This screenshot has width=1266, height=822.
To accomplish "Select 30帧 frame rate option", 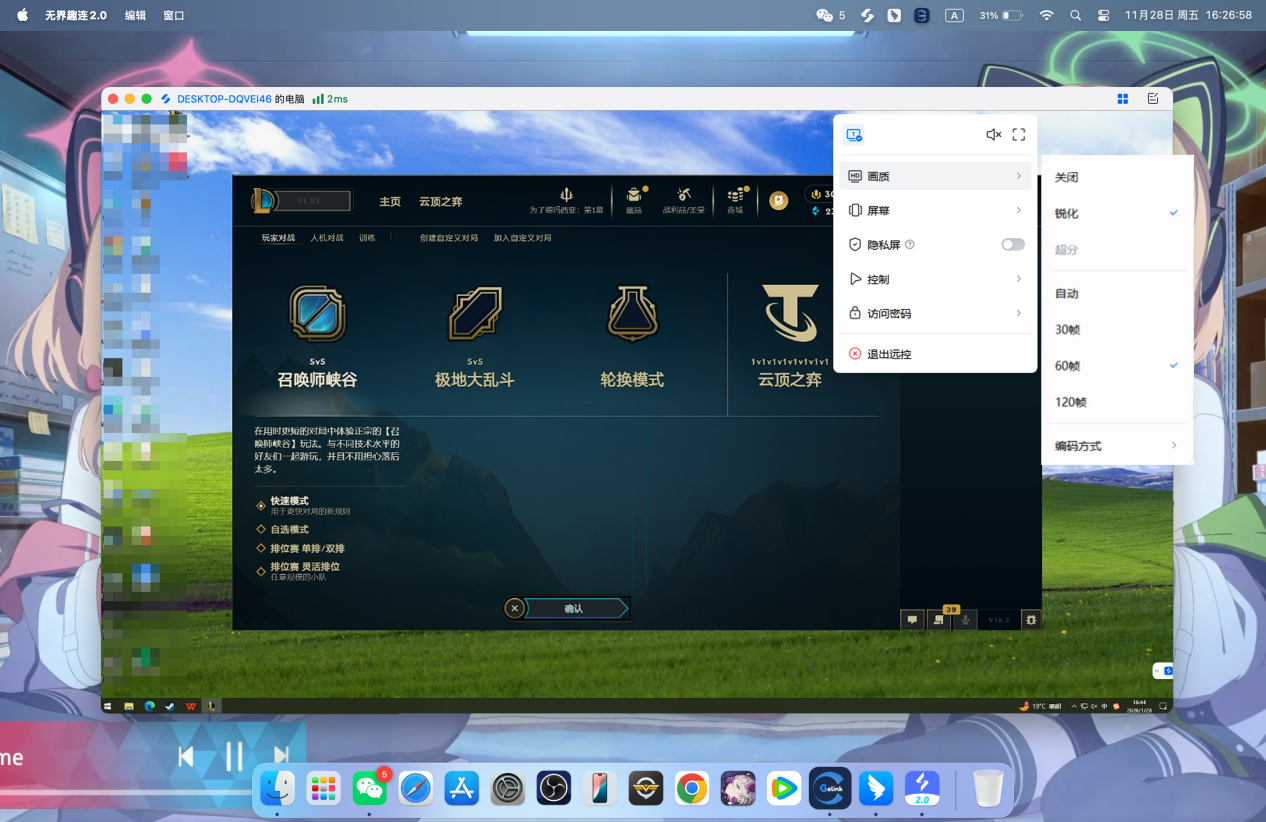I will tap(1067, 330).
